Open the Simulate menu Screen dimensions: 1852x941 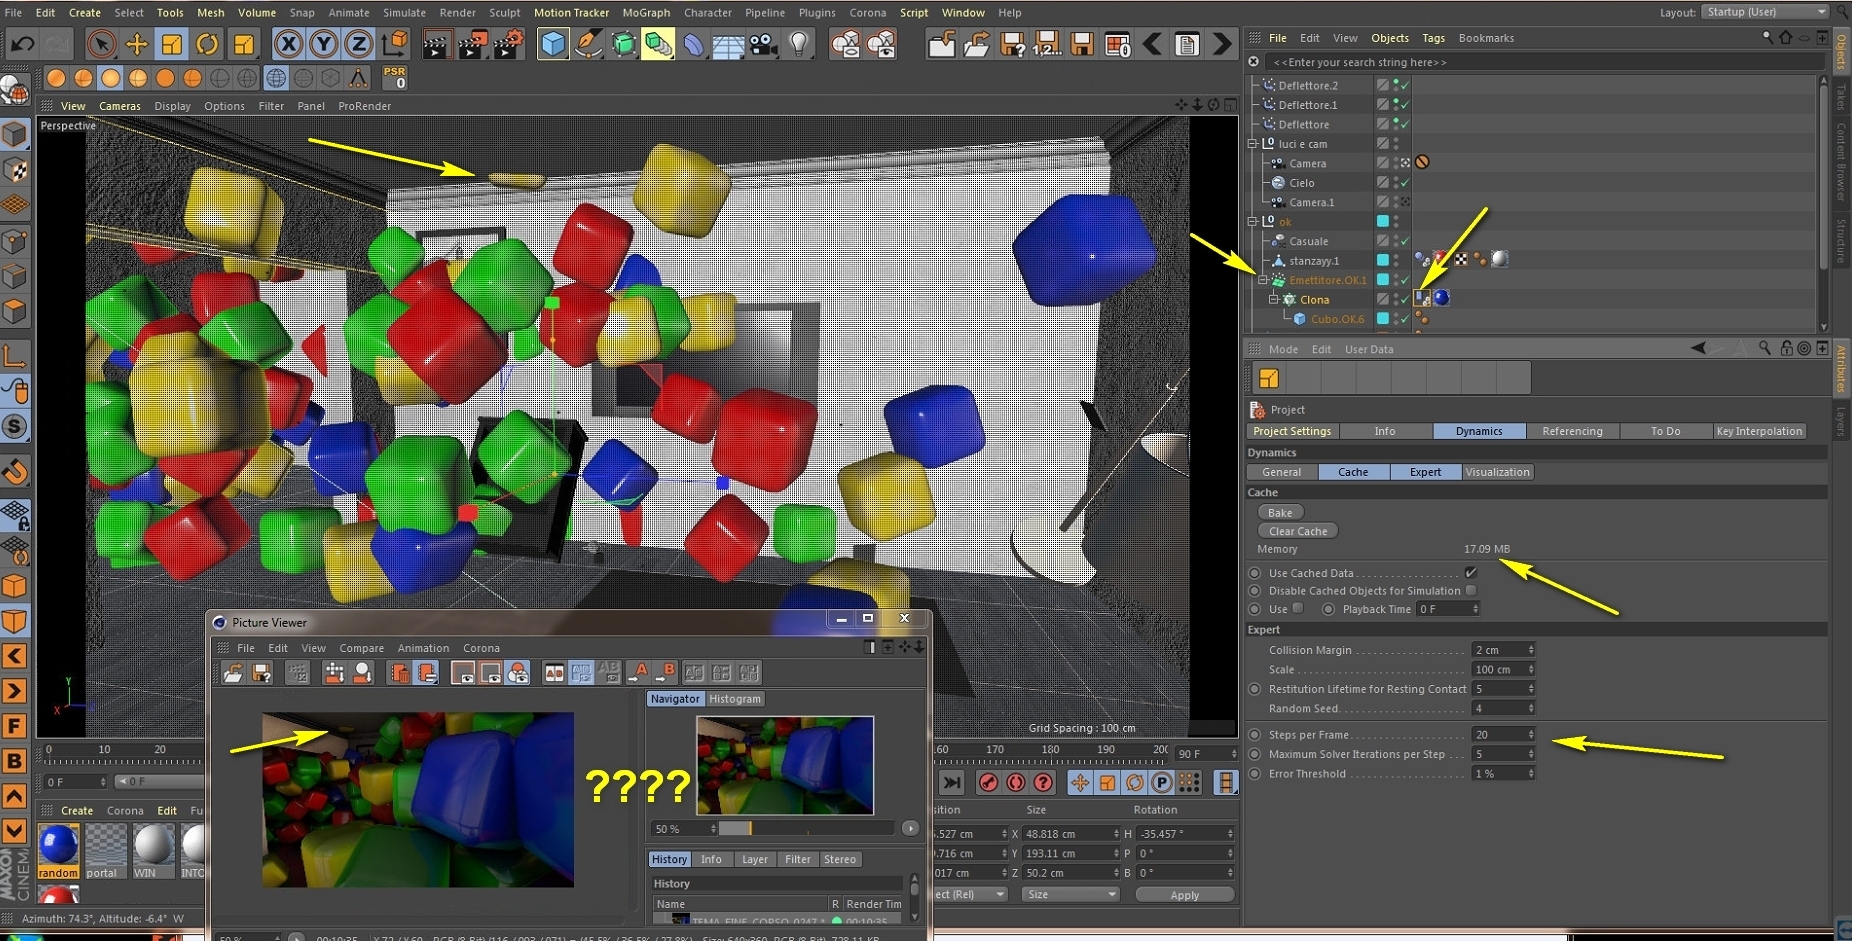click(x=404, y=13)
